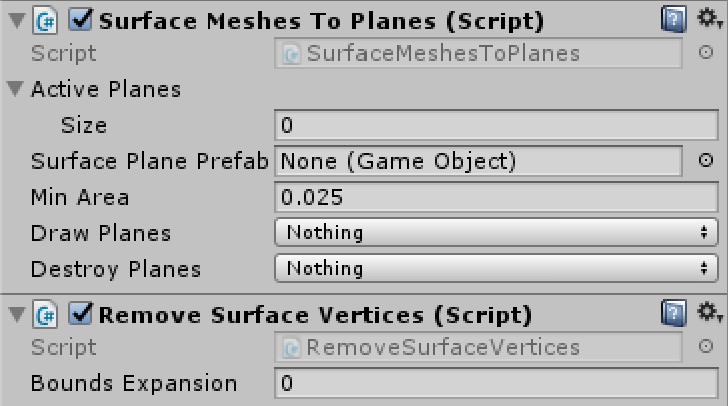Click object picker for Surface Plane Prefab

coord(706,161)
